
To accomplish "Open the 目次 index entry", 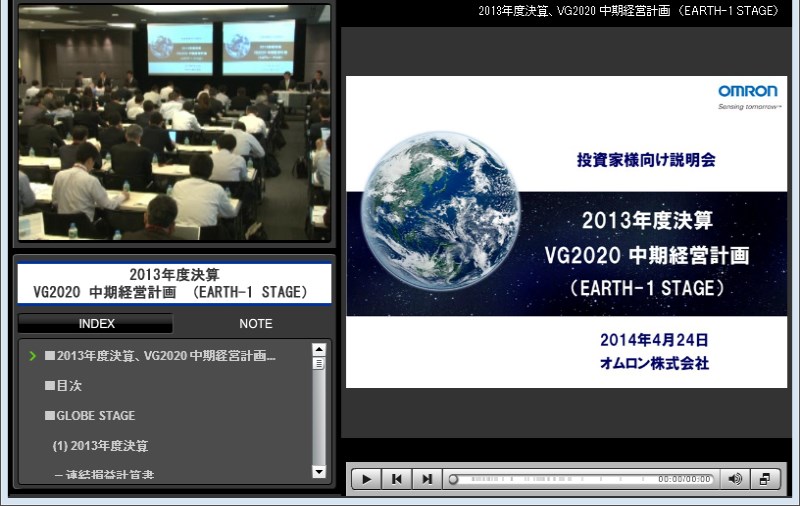I will pos(63,386).
